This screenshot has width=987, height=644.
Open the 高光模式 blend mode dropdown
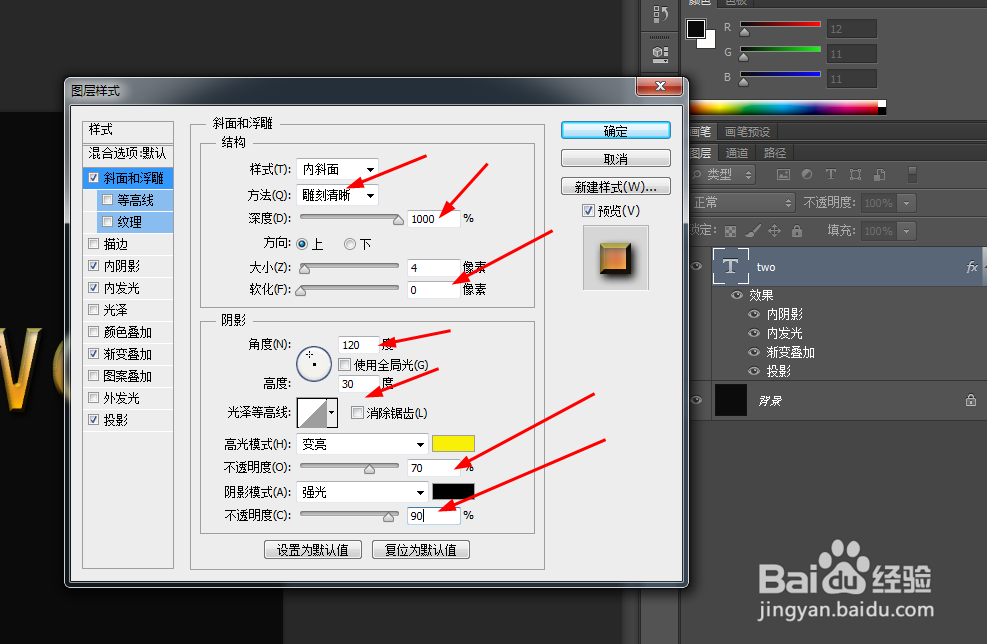pyautogui.click(x=363, y=443)
